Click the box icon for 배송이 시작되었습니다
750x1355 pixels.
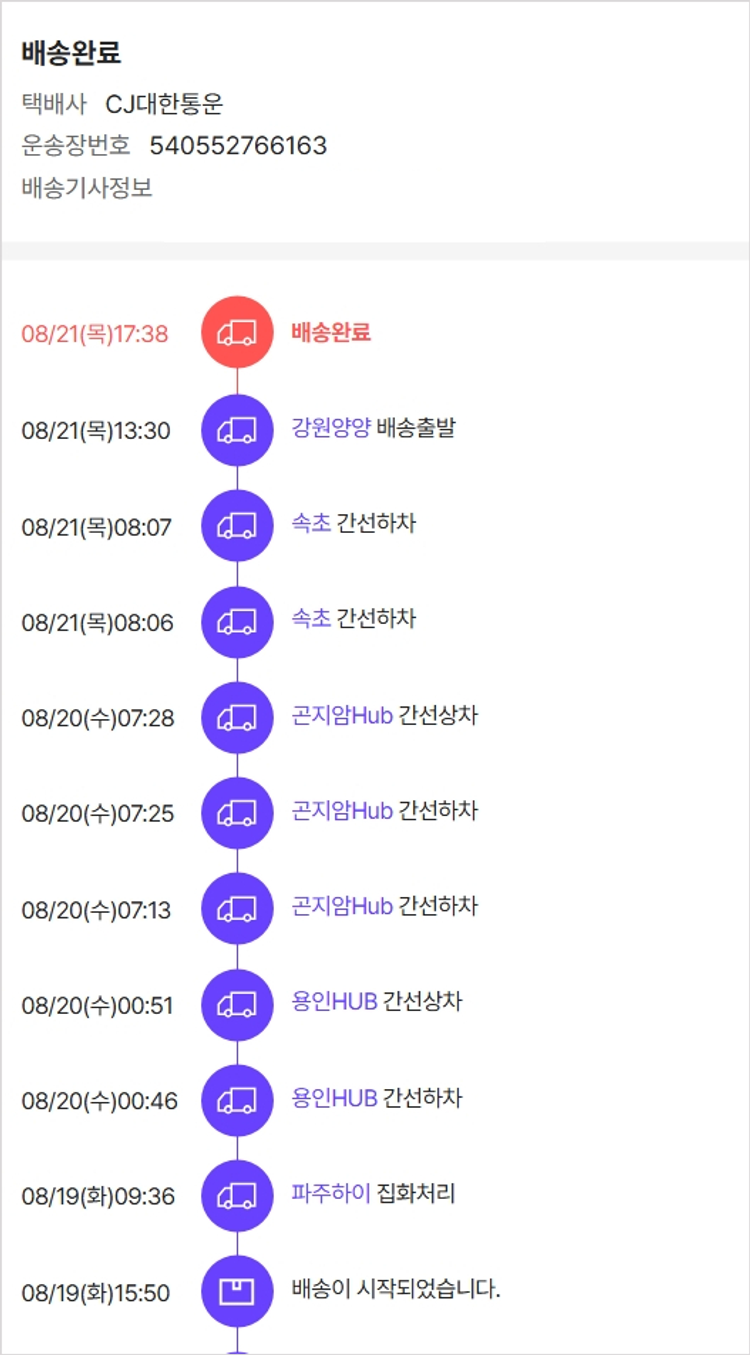point(237,1292)
